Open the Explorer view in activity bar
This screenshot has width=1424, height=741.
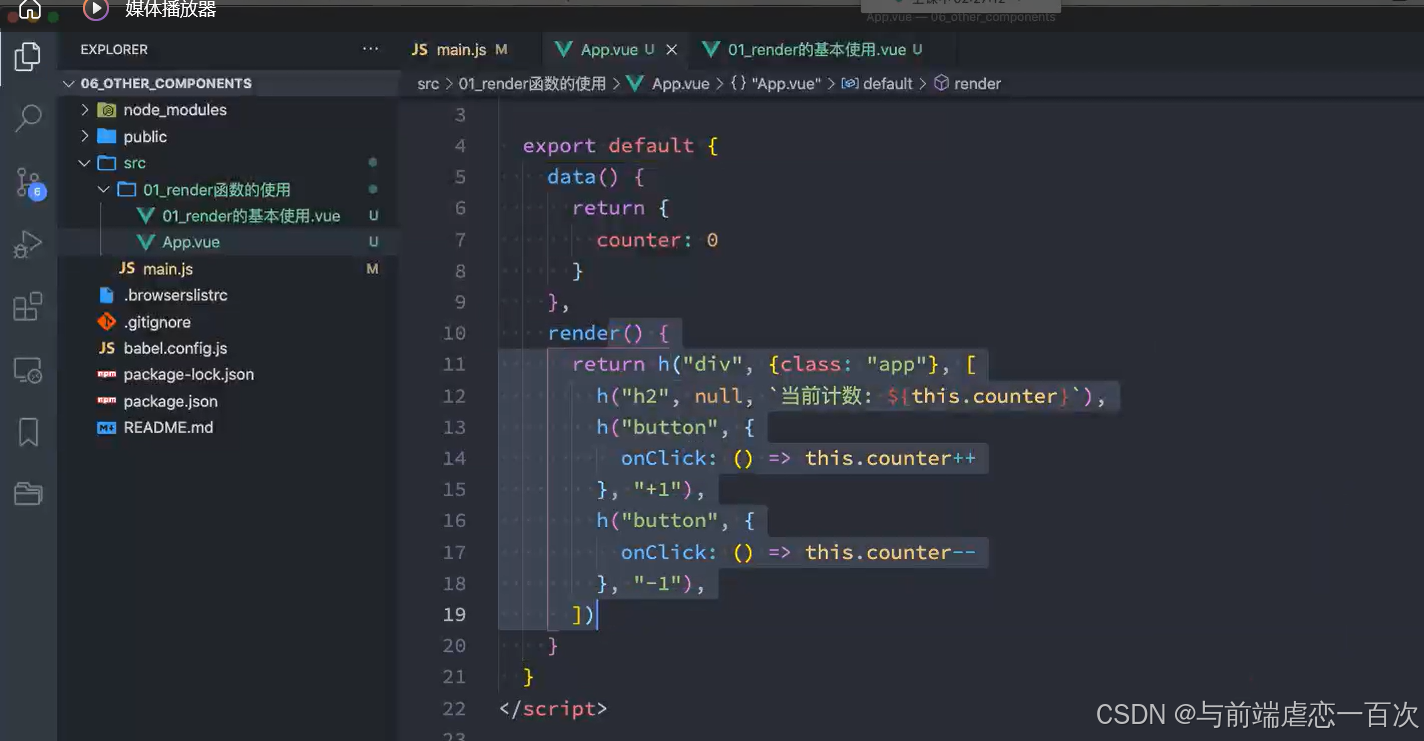pyautogui.click(x=28, y=57)
